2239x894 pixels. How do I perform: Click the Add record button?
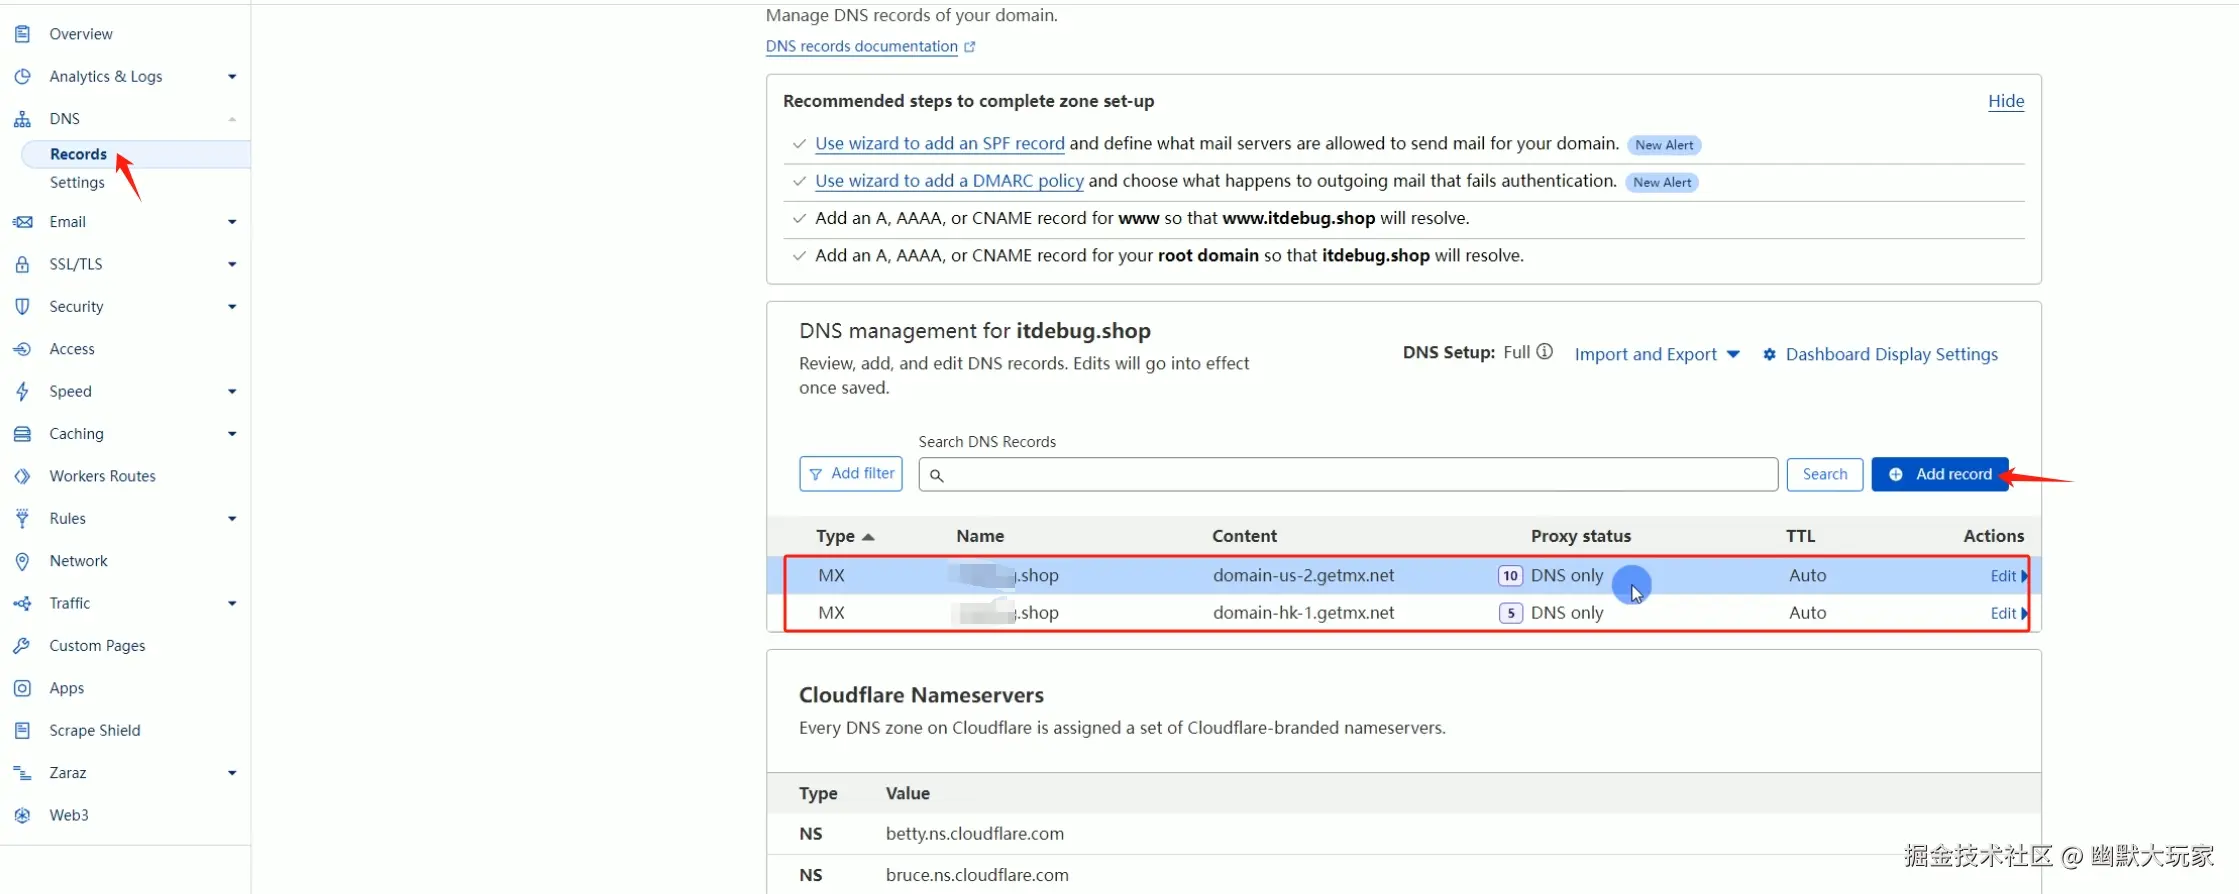pos(1939,474)
